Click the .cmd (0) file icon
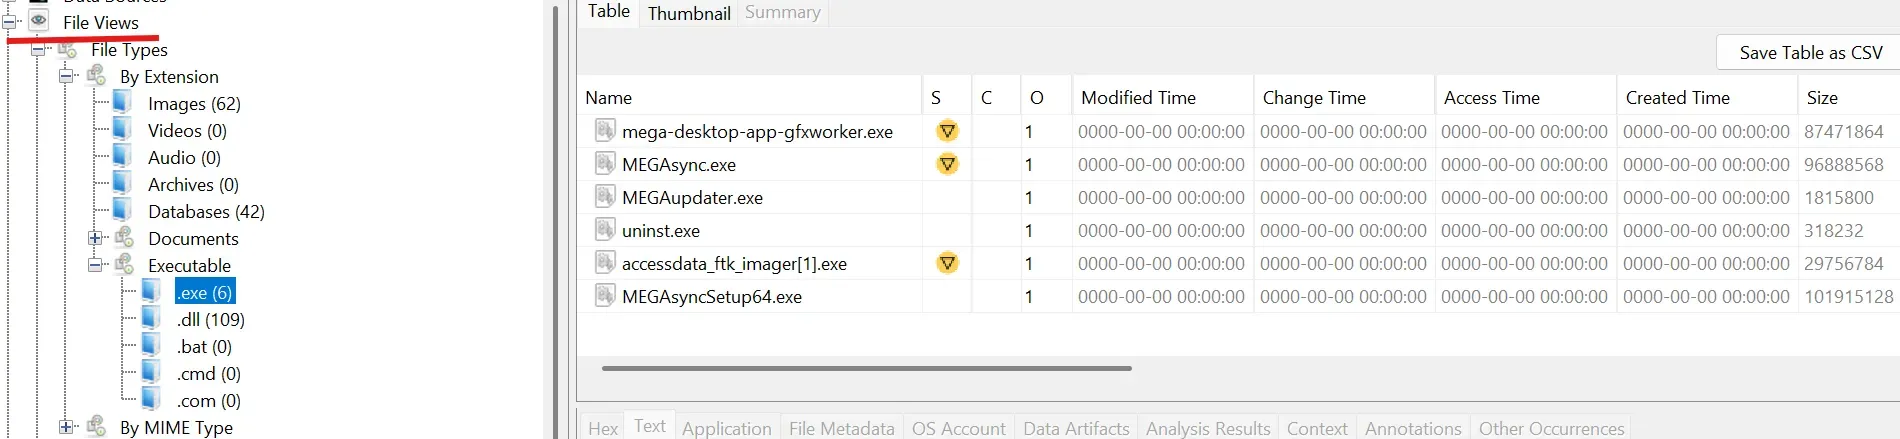Screen dimensions: 1900x439 tap(151, 372)
